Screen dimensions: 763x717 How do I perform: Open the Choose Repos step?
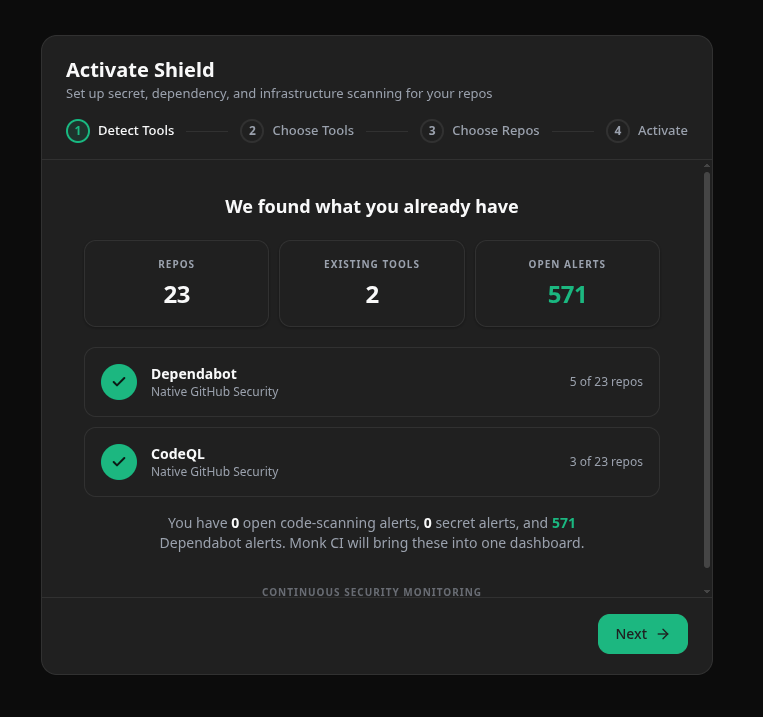pos(495,131)
